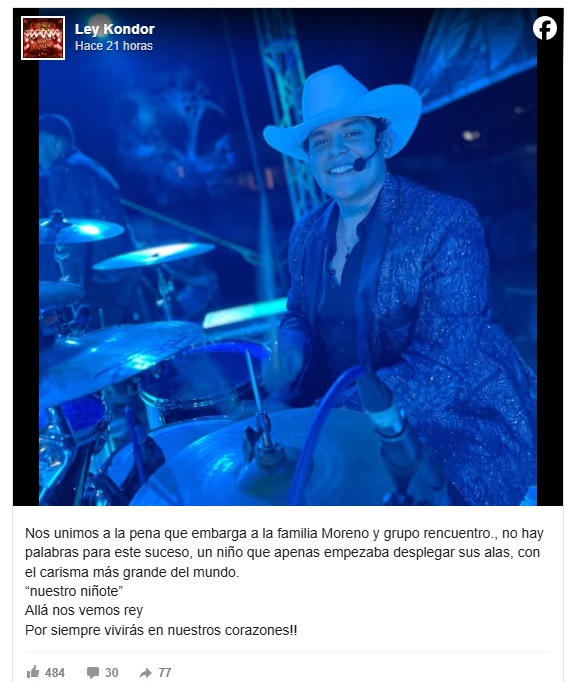This screenshot has width=577, height=682.
Task: Open the Facebook logo link
Action: pos(545,28)
